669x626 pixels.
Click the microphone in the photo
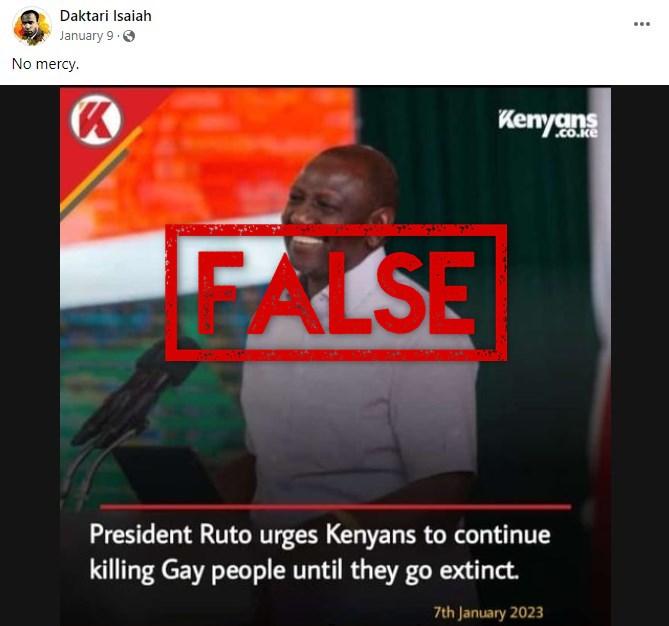click(x=134, y=390)
